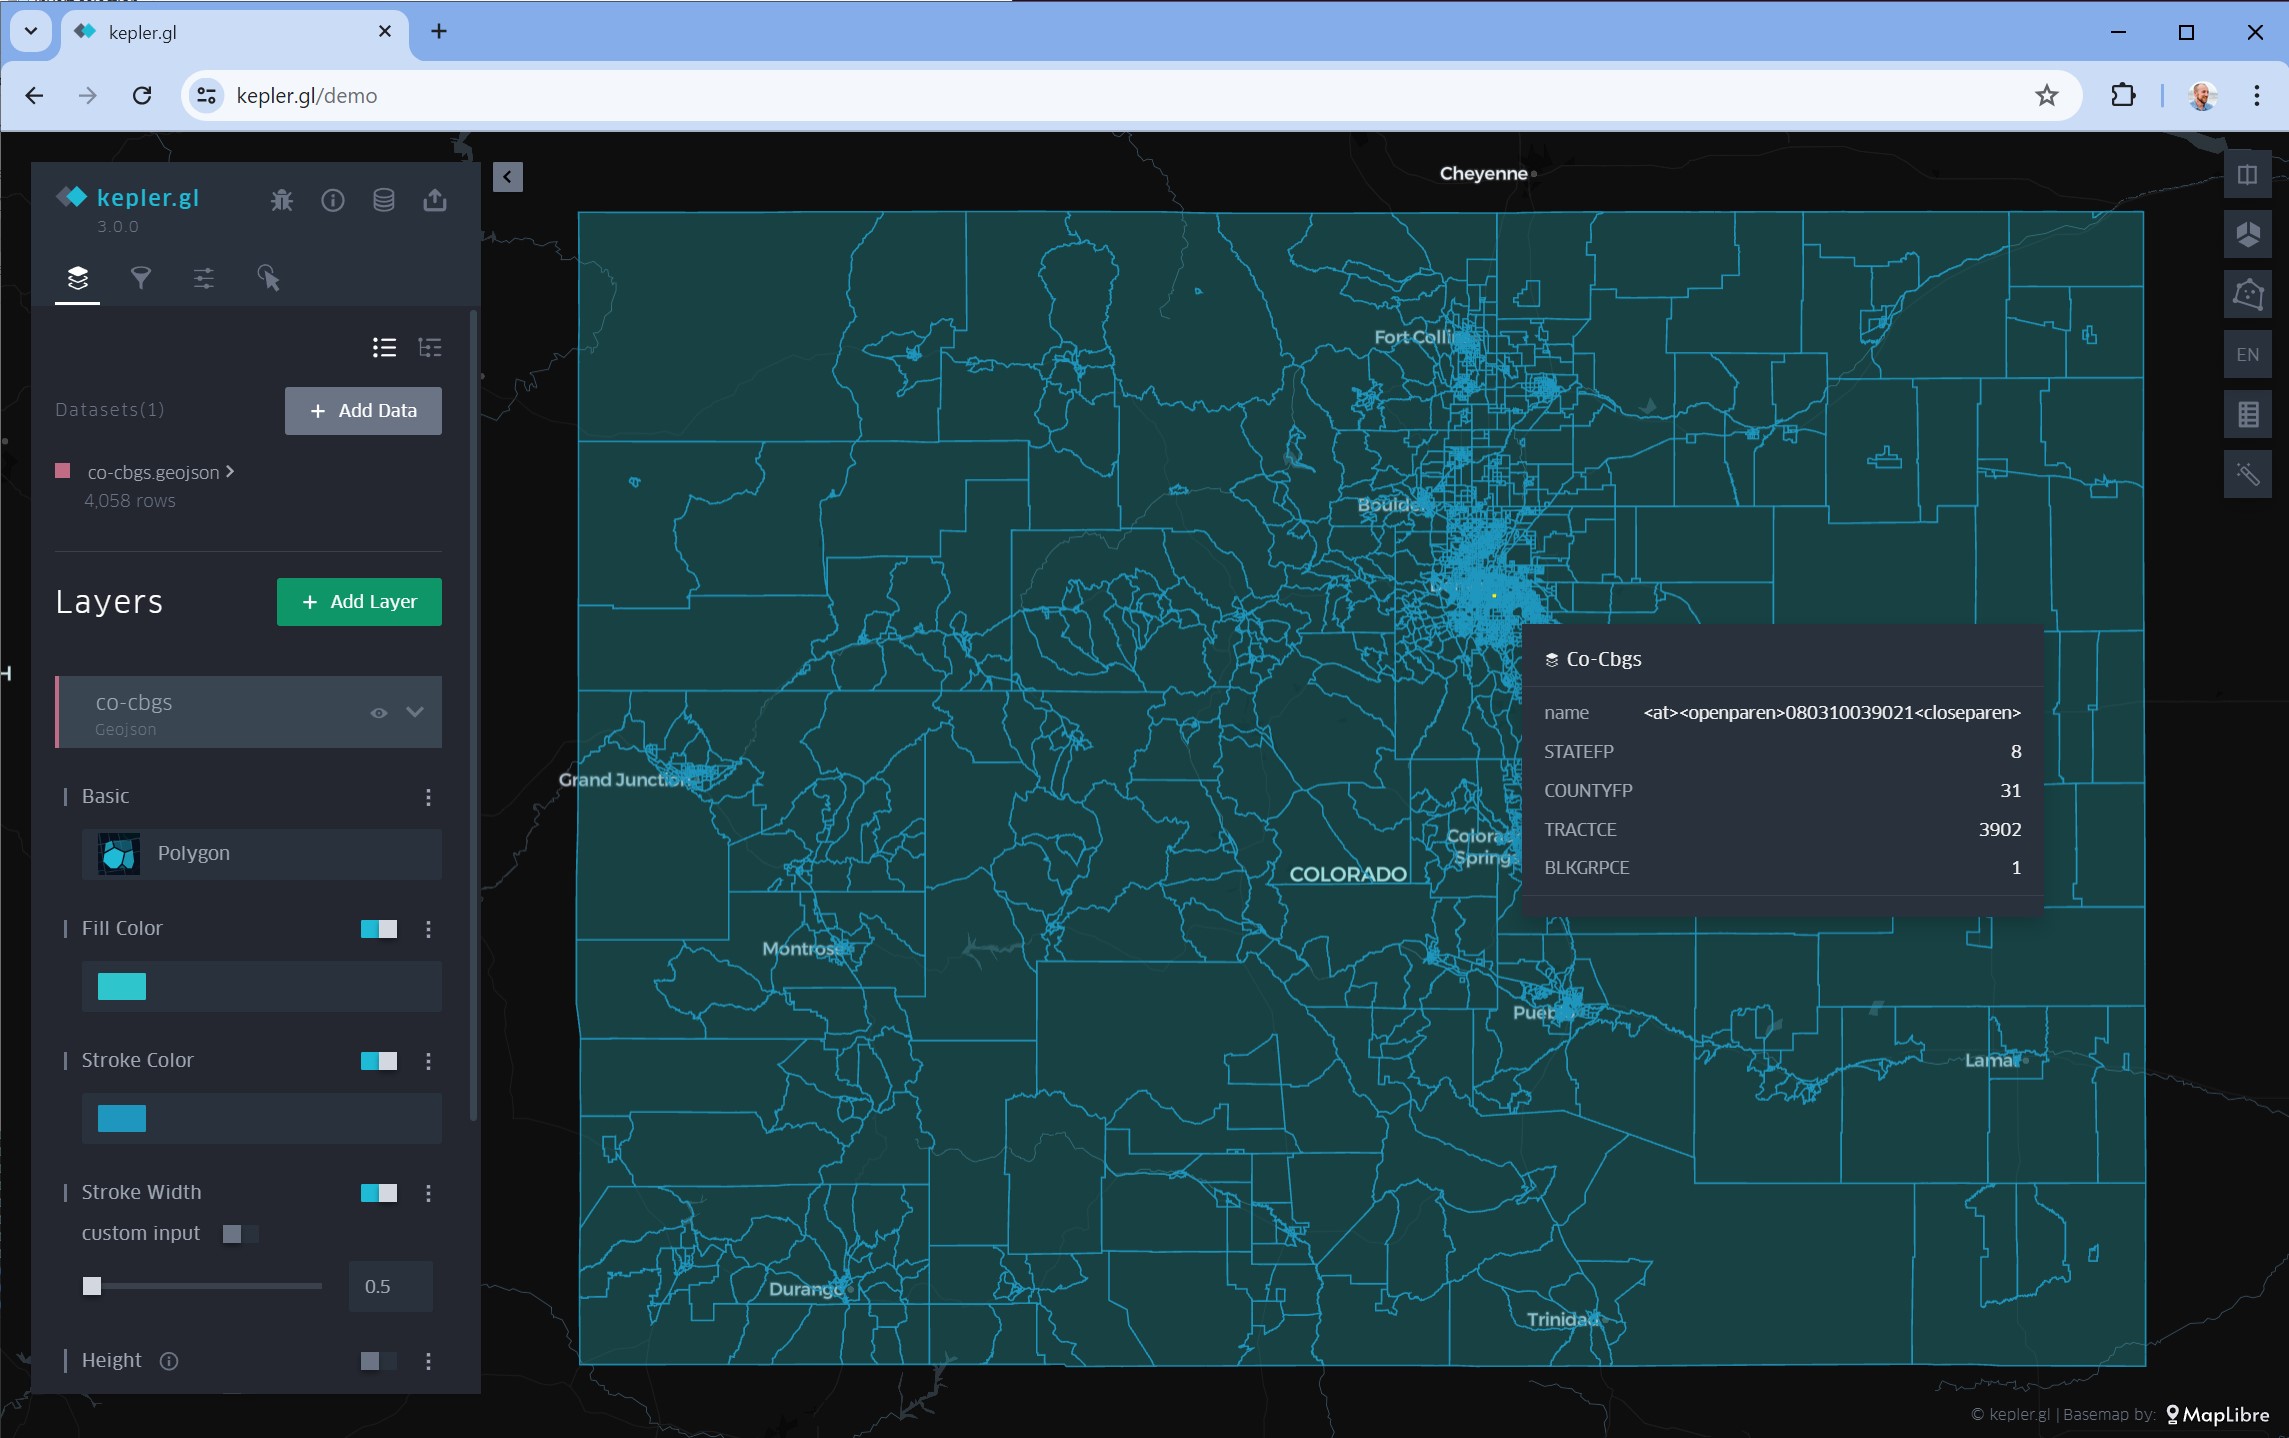Screen dimensions: 2289x1438
Task: Toggle 3D map view icon
Action: coord(2247,234)
